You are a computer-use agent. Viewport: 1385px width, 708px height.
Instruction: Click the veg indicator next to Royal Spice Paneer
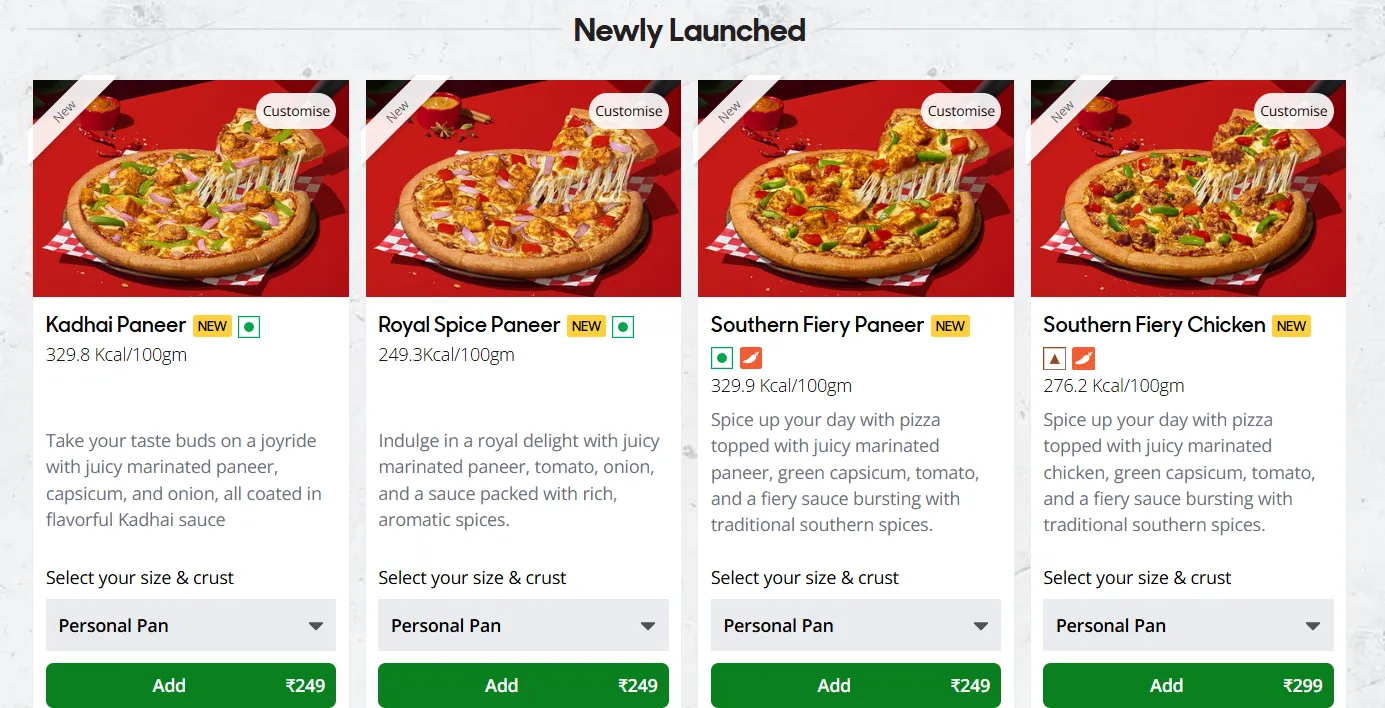[x=623, y=326]
